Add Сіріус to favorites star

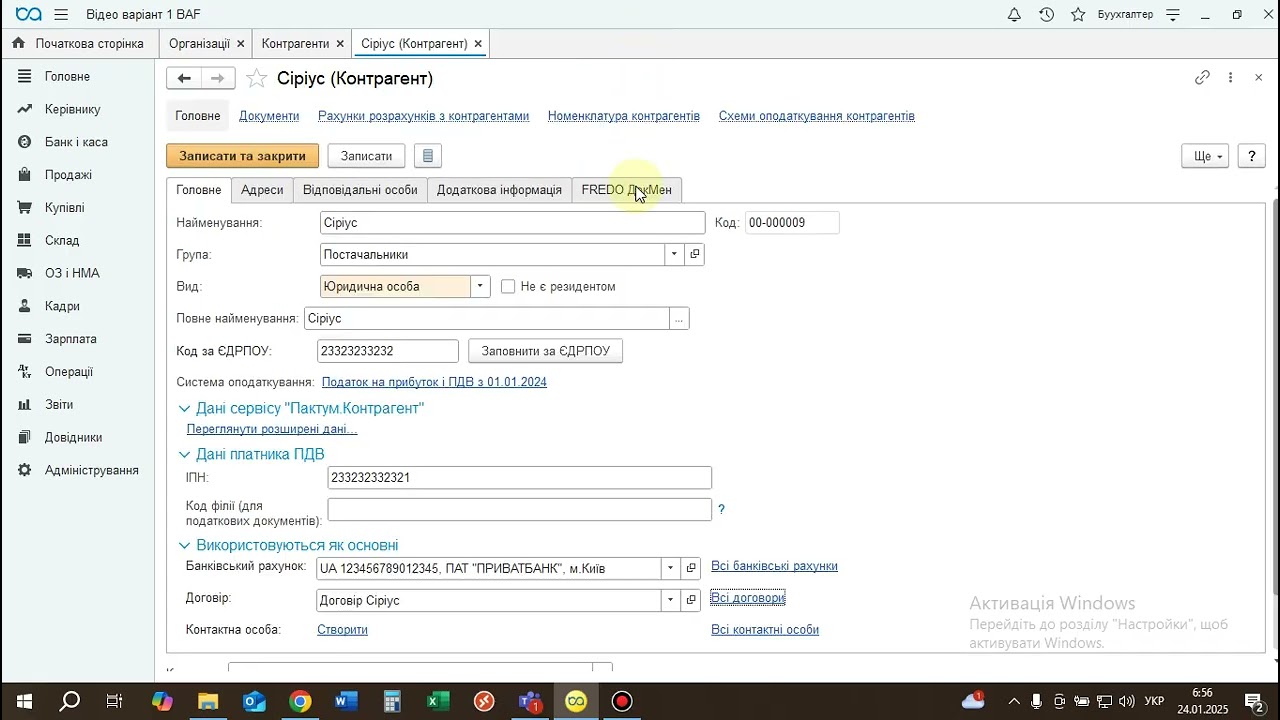[x=257, y=78]
